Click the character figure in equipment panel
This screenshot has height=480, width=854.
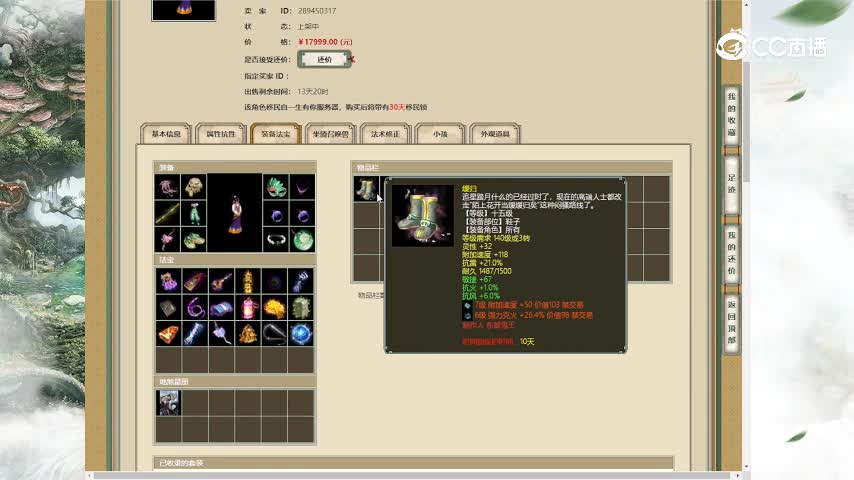pyautogui.click(x=235, y=214)
